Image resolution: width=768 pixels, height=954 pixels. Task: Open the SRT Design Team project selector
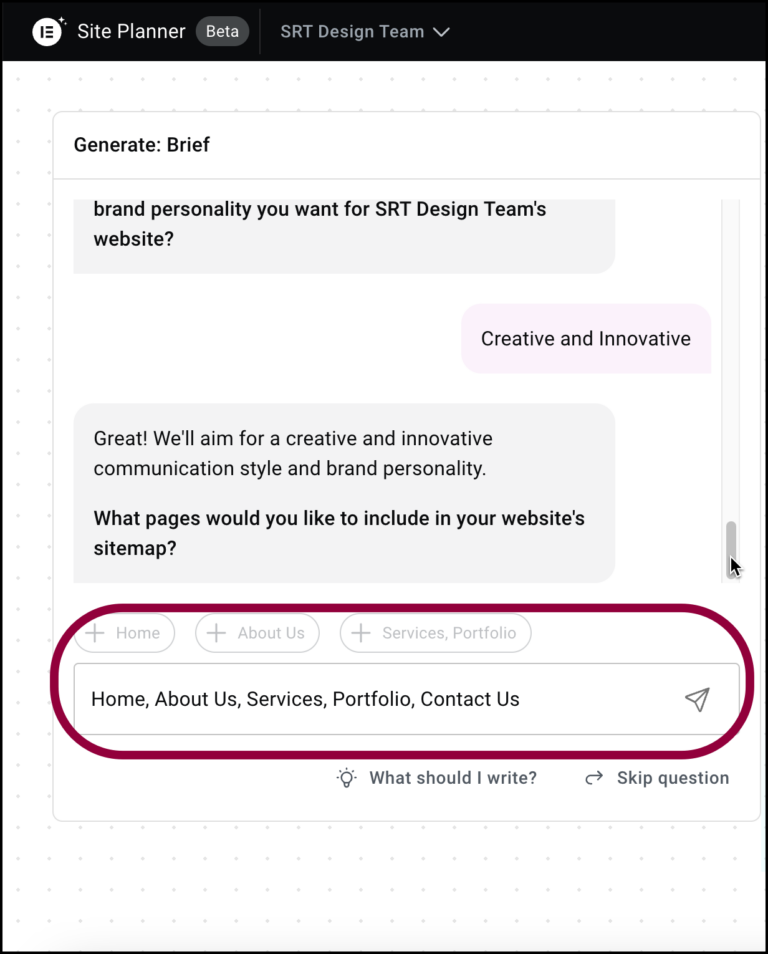(x=365, y=31)
